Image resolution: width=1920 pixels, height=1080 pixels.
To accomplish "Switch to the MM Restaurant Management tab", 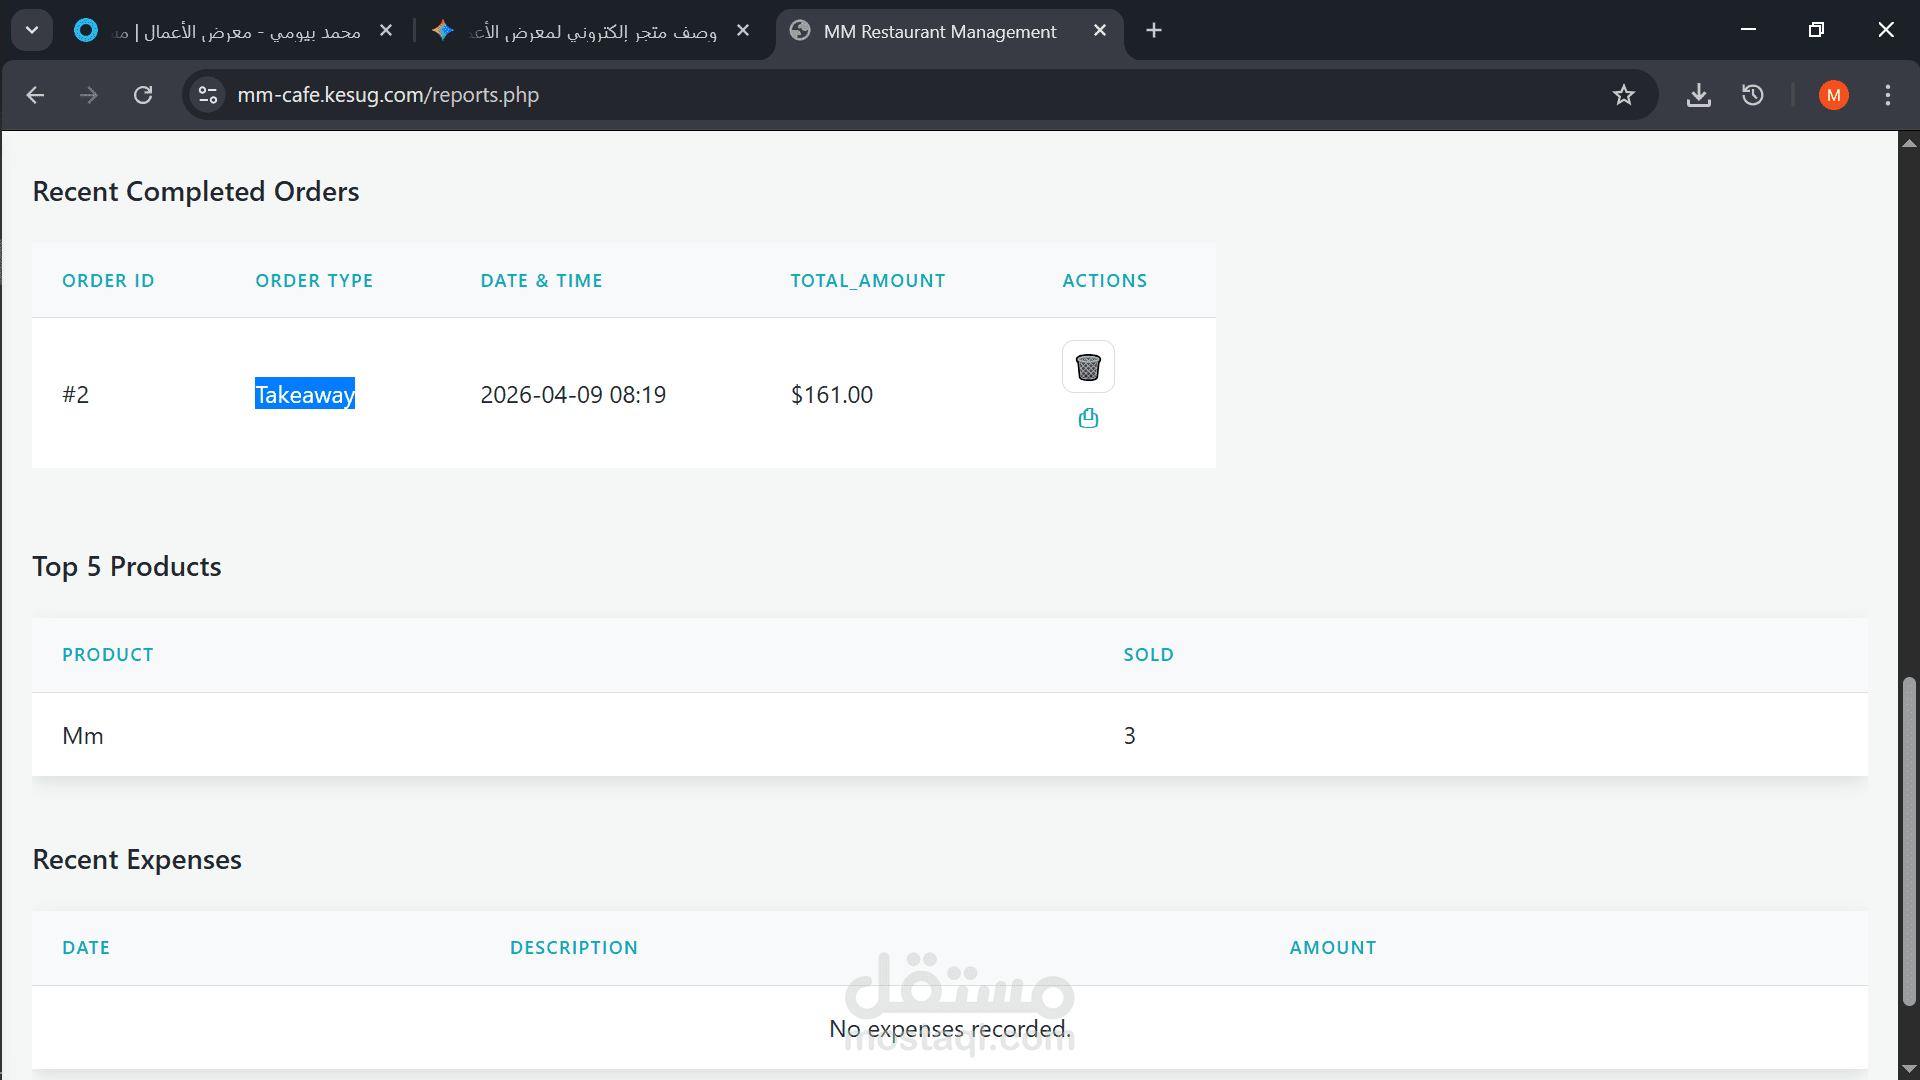I will (x=938, y=31).
